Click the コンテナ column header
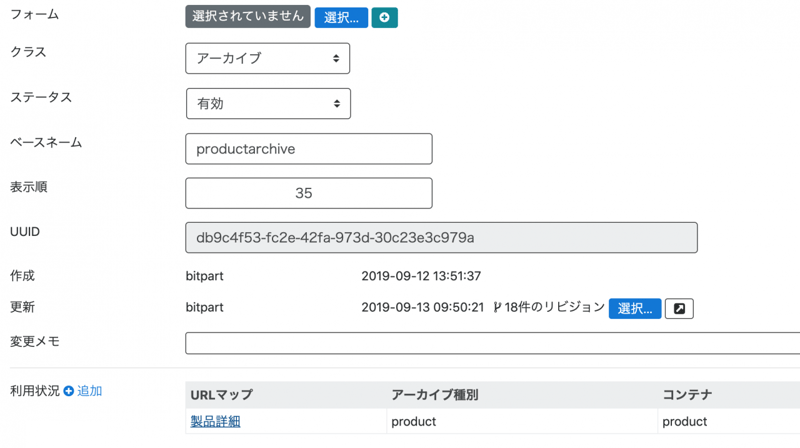The width and height of the screenshot is (800, 448). click(x=688, y=395)
